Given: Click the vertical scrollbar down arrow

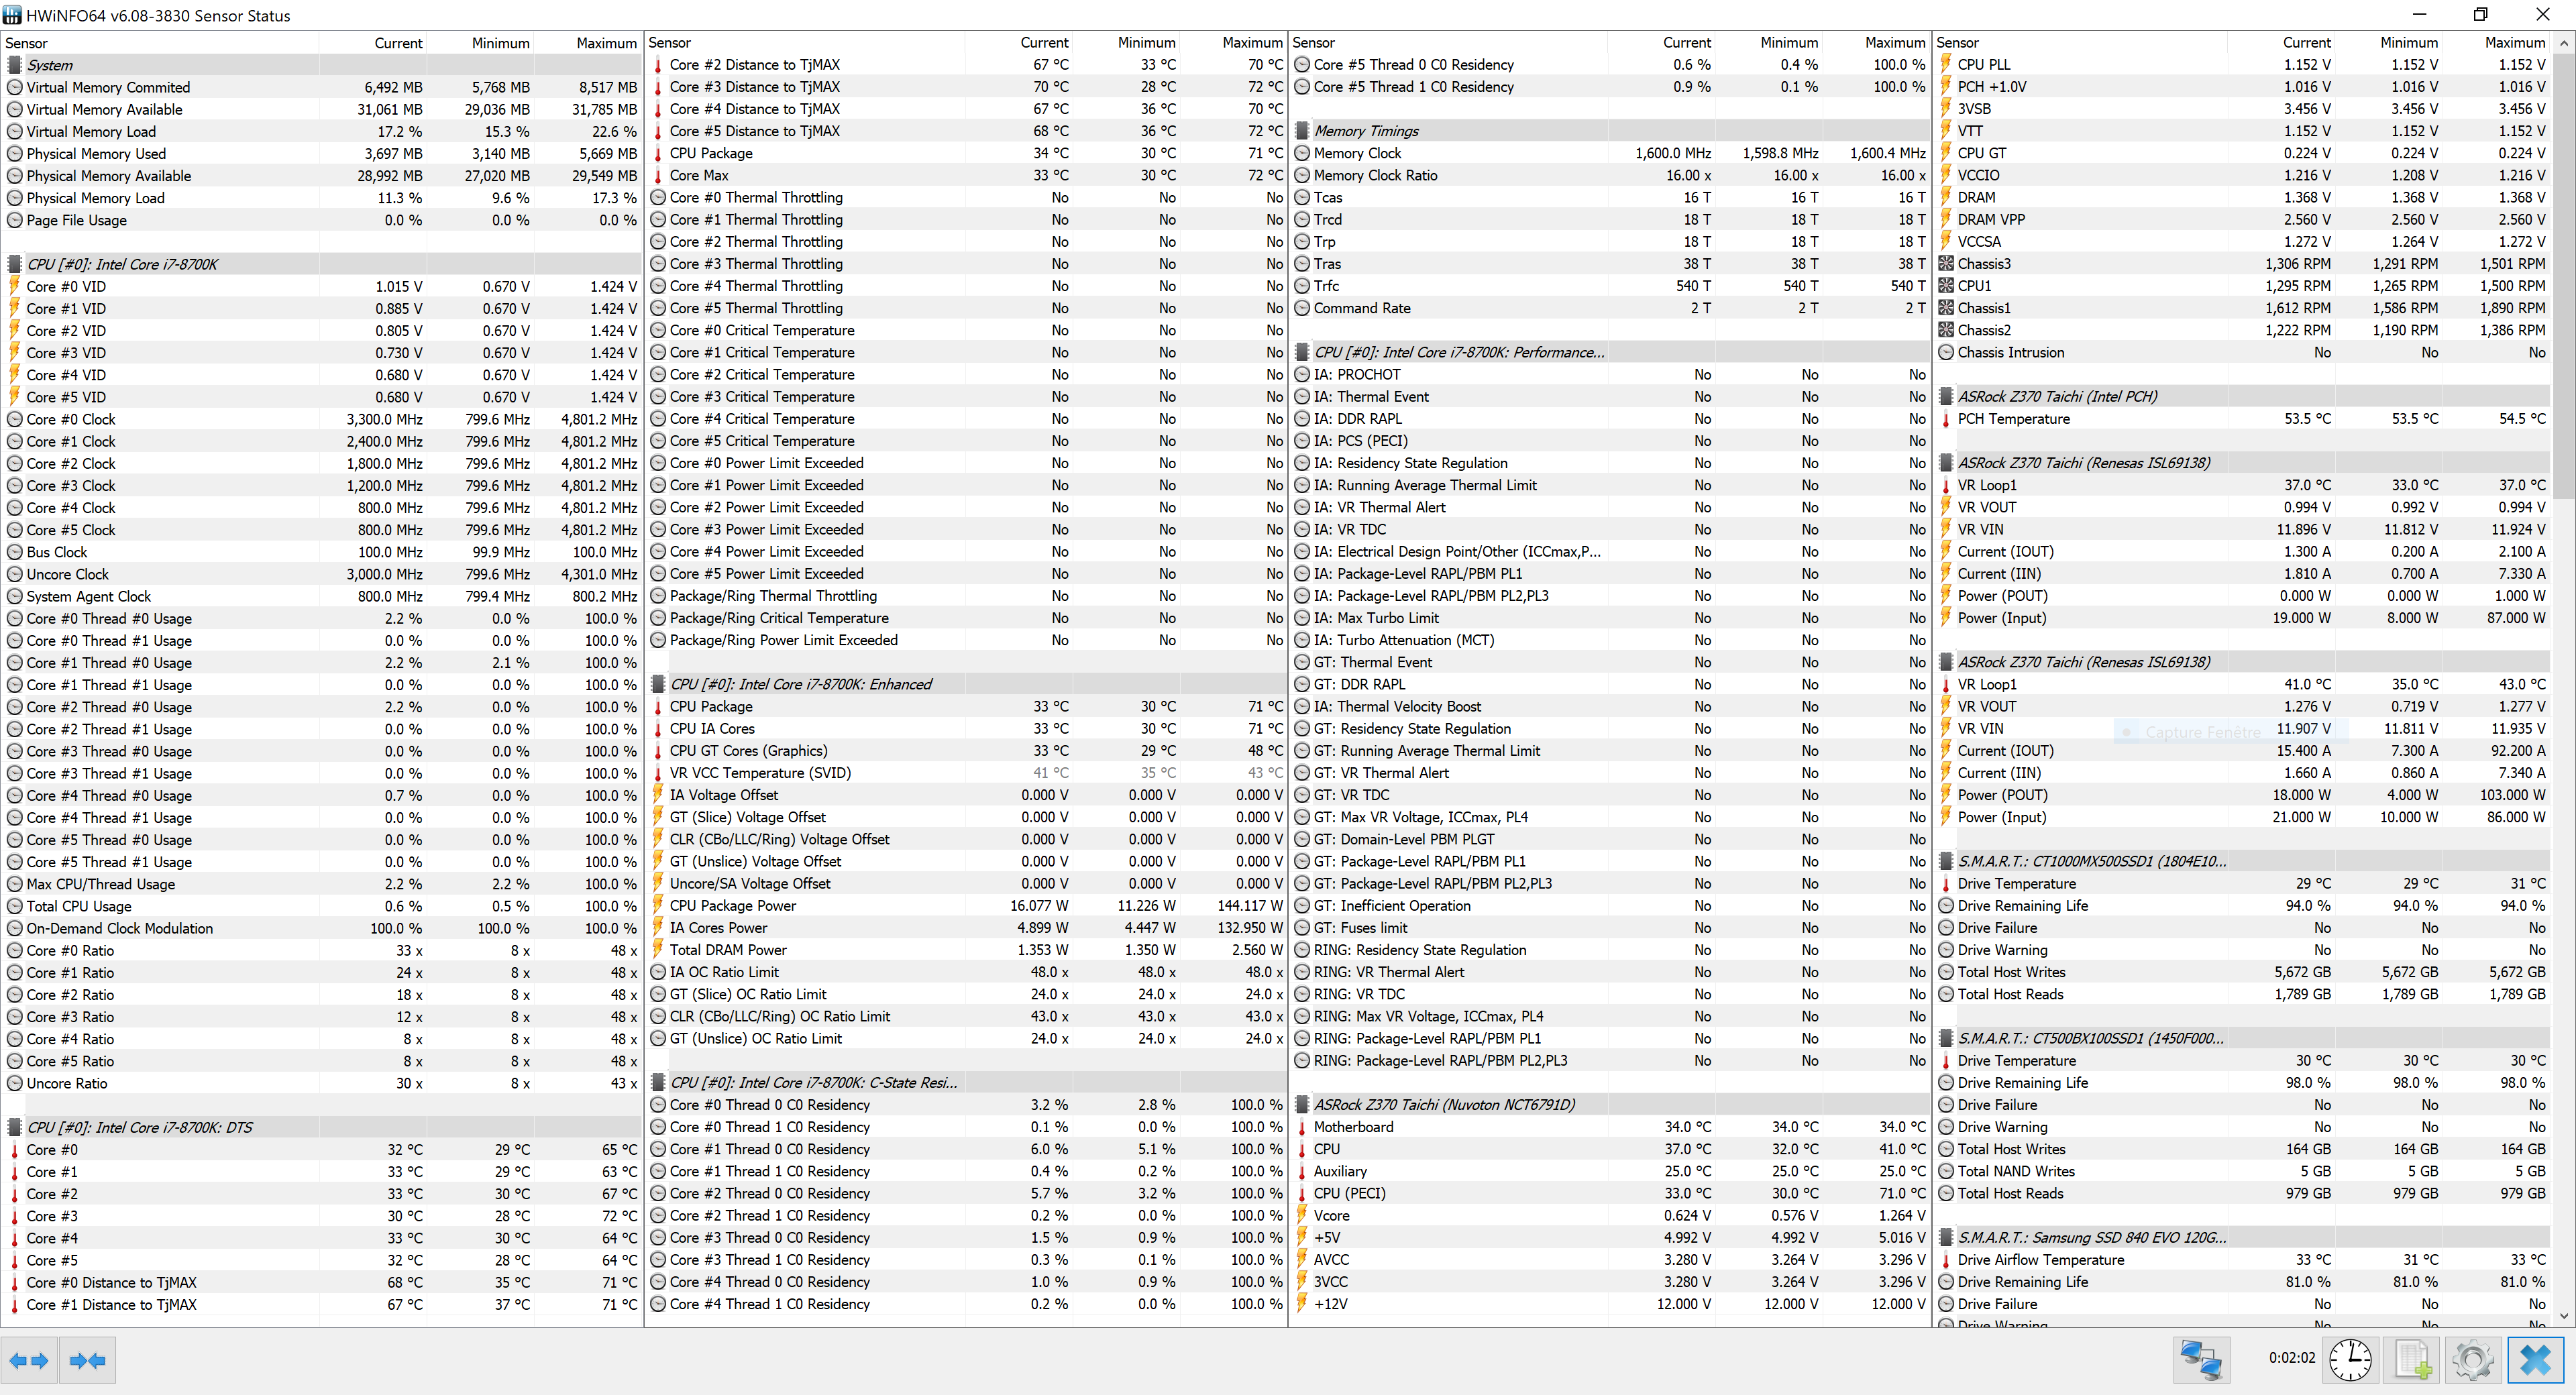Looking at the screenshot, I should point(2563,1317).
